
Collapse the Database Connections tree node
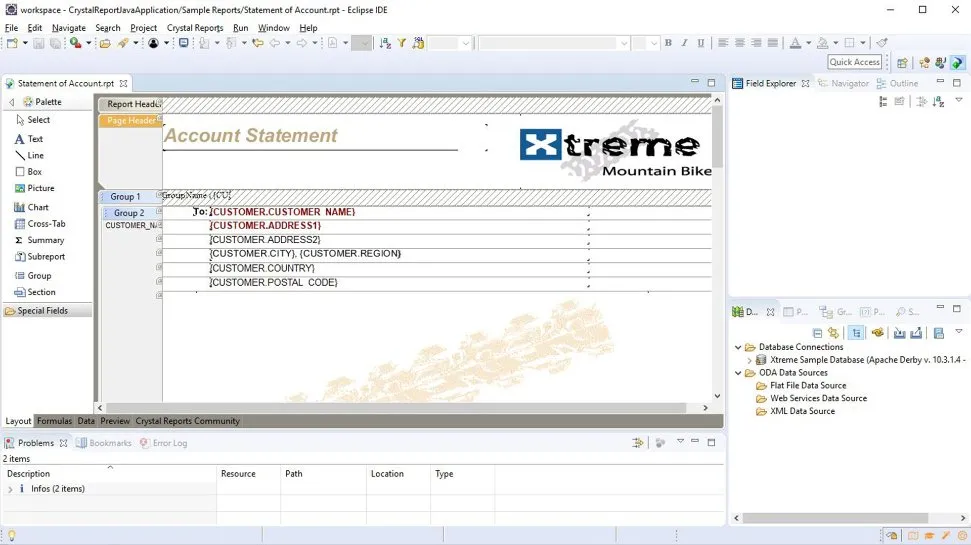738,347
